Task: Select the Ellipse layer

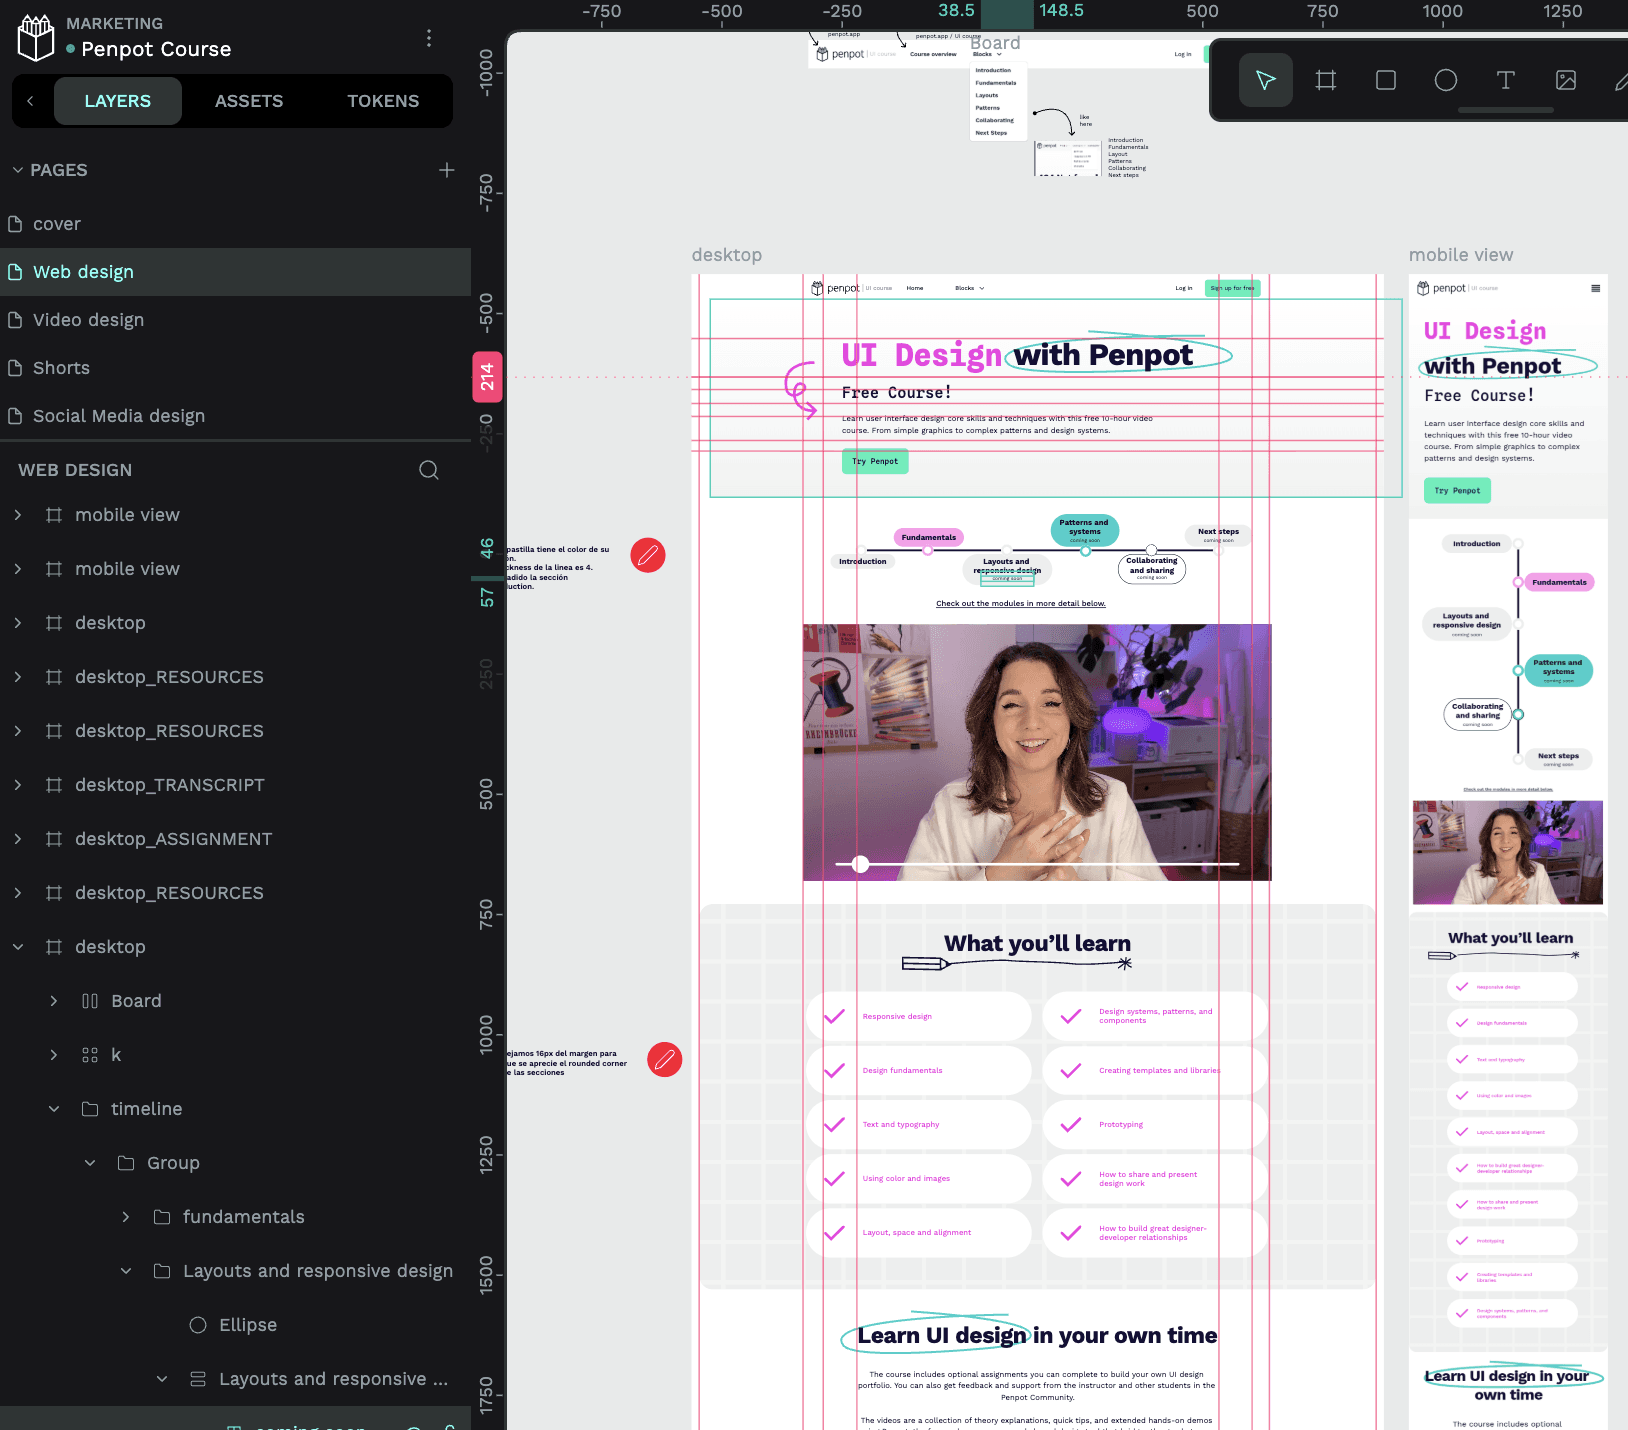Action: click(x=235, y=1325)
